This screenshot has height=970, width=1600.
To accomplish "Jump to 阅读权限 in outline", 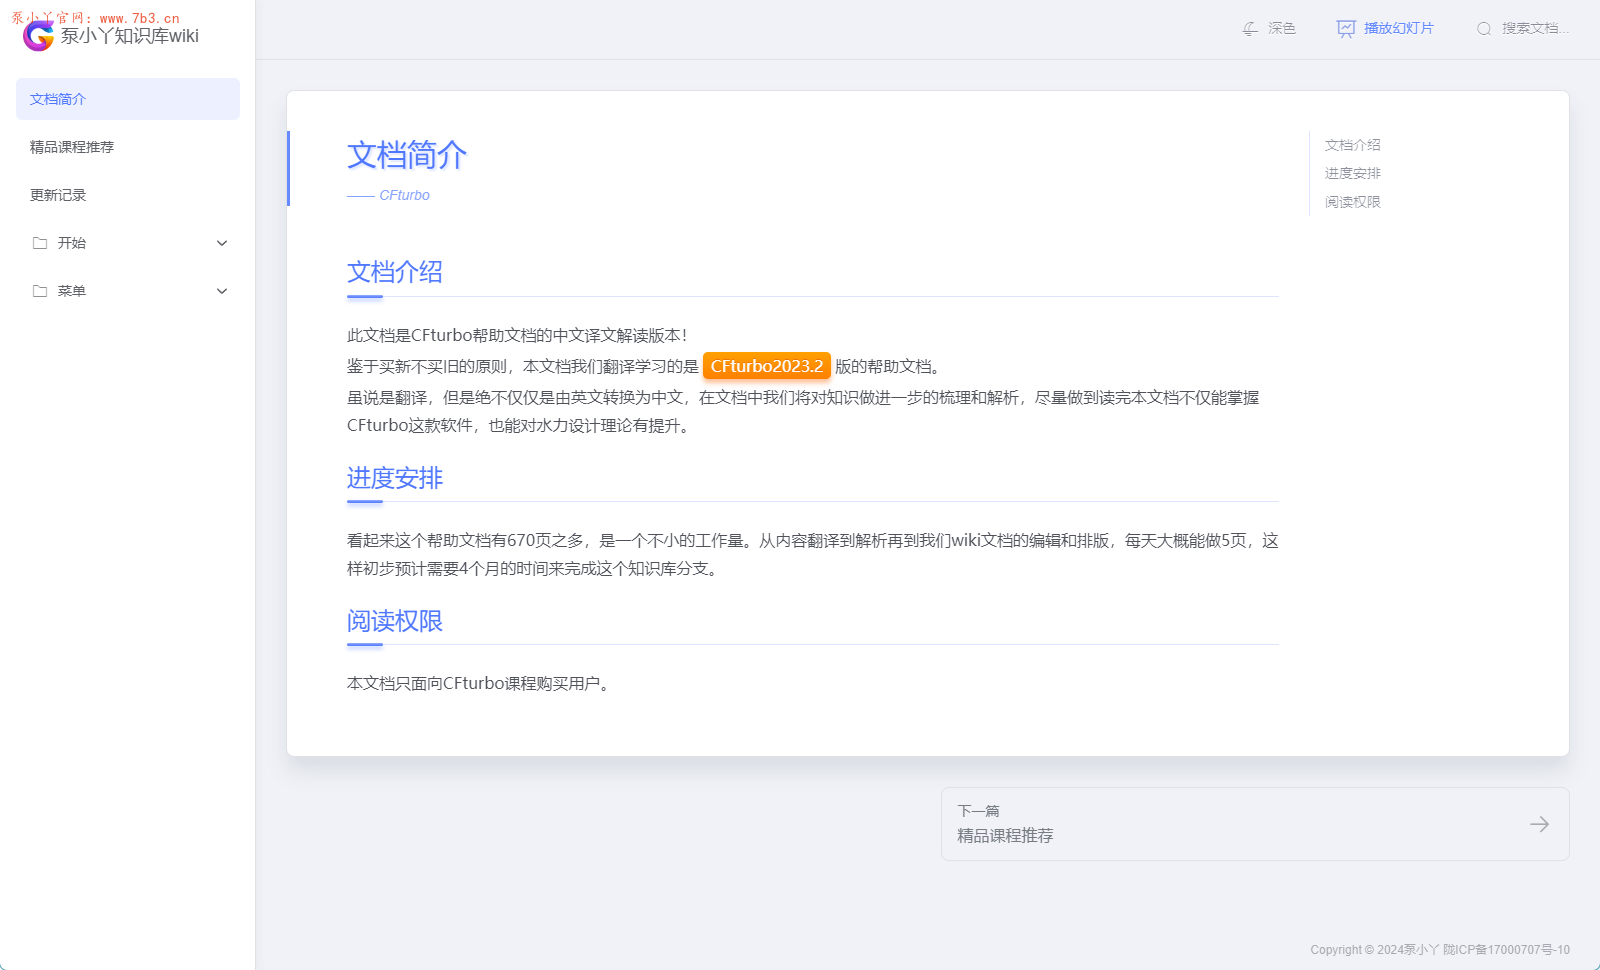I will coord(1352,202).
